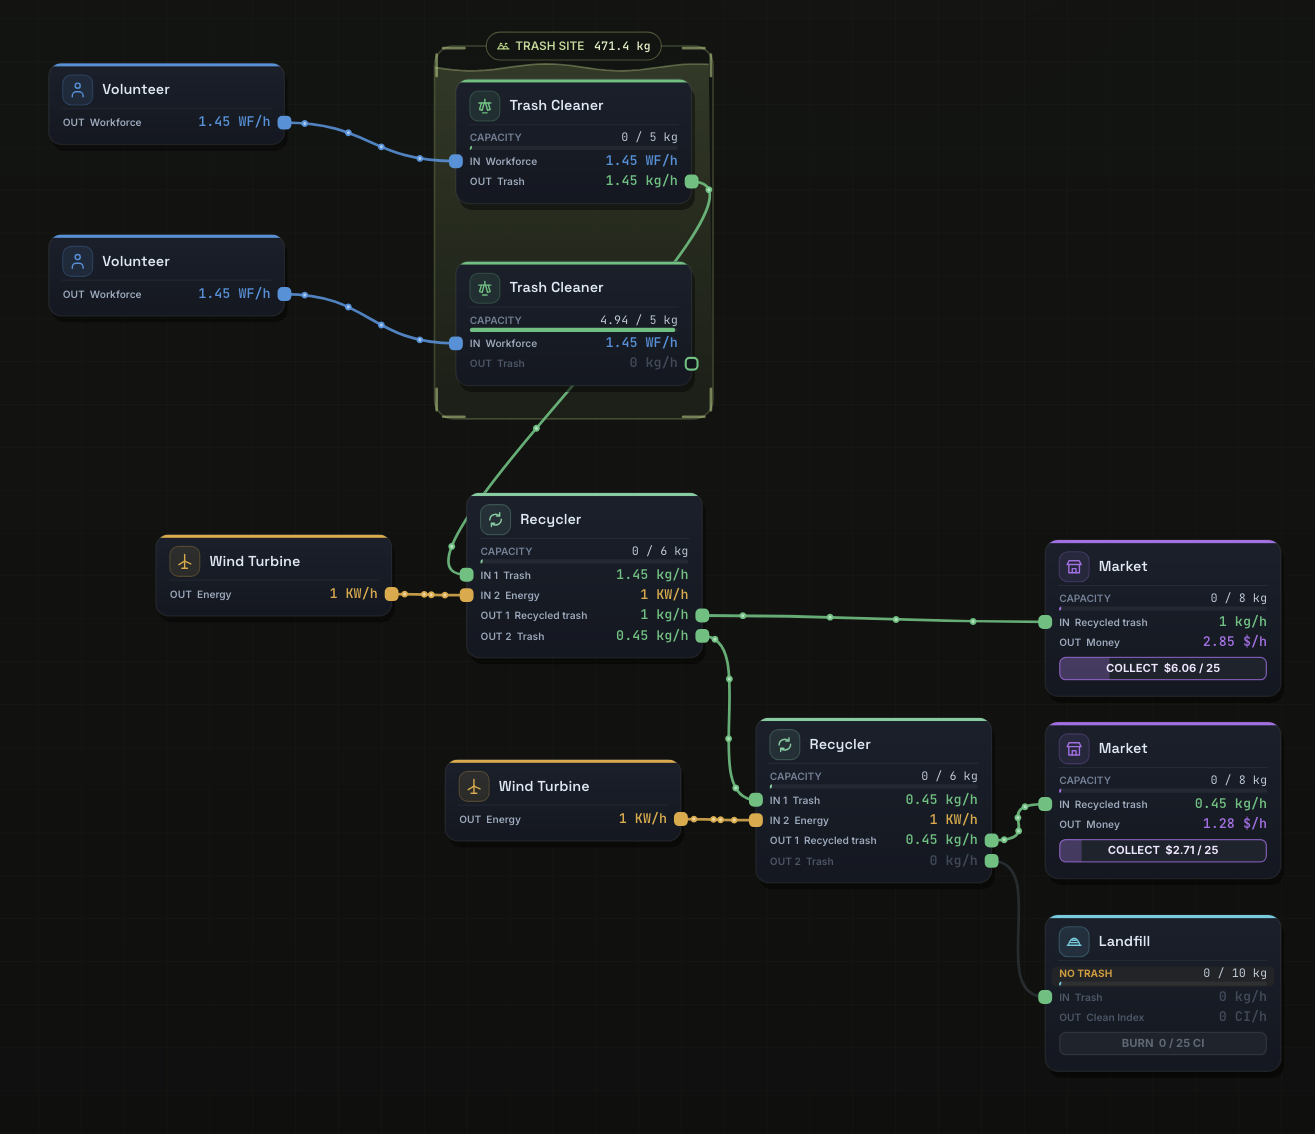The height and width of the screenshot is (1134, 1315).
Task: Click upper Recycler capacity bar 0/6 kg
Action: point(584,561)
